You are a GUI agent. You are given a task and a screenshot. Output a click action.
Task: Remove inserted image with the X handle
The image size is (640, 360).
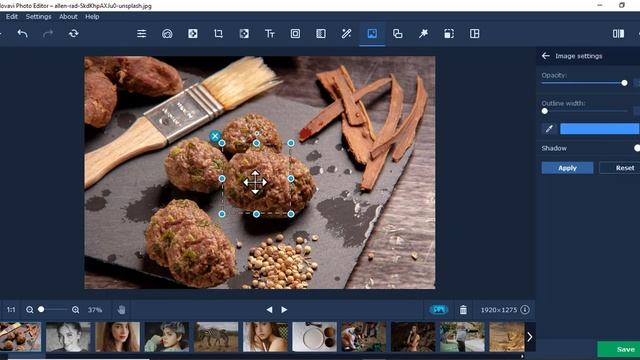(215, 136)
